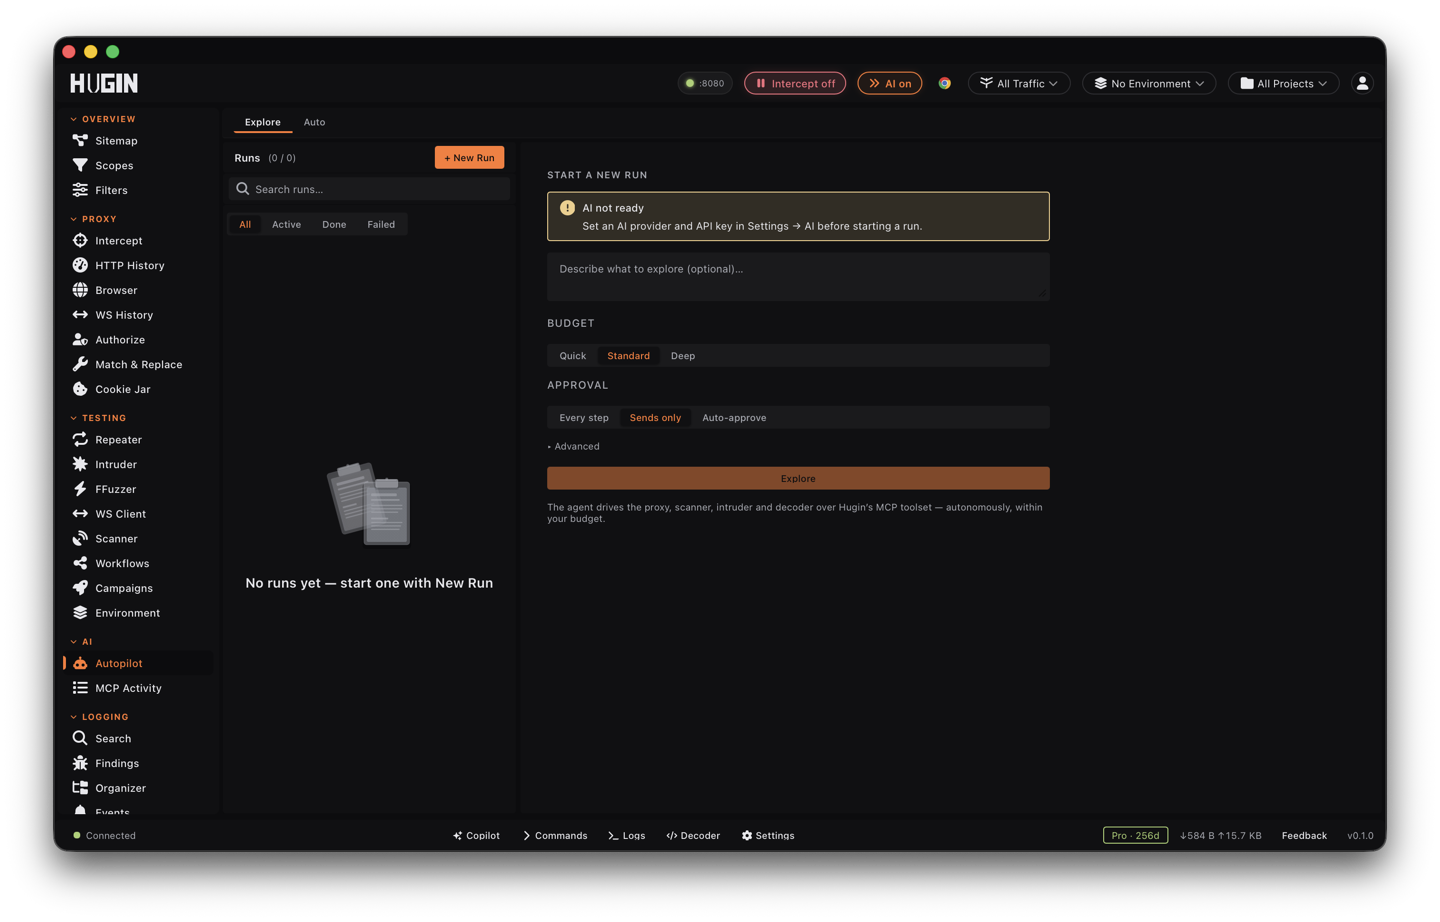The height and width of the screenshot is (922, 1440).
Task: Toggle the Intercept off button
Action: (x=795, y=83)
